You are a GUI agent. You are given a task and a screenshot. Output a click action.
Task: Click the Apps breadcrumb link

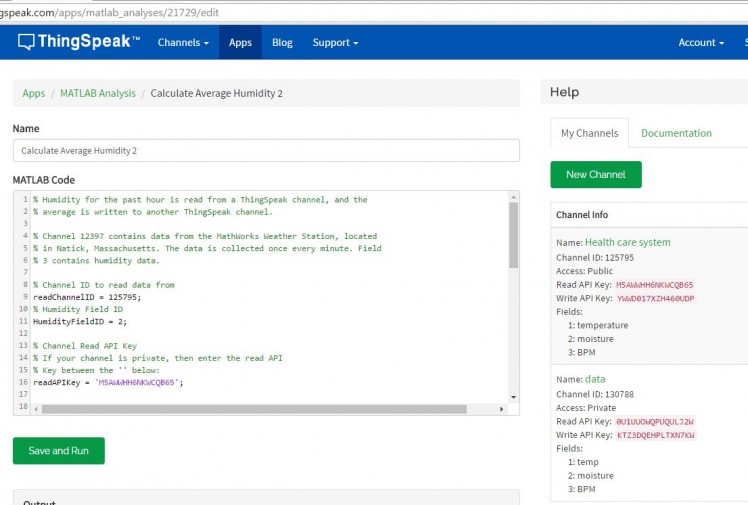(x=34, y=93)
